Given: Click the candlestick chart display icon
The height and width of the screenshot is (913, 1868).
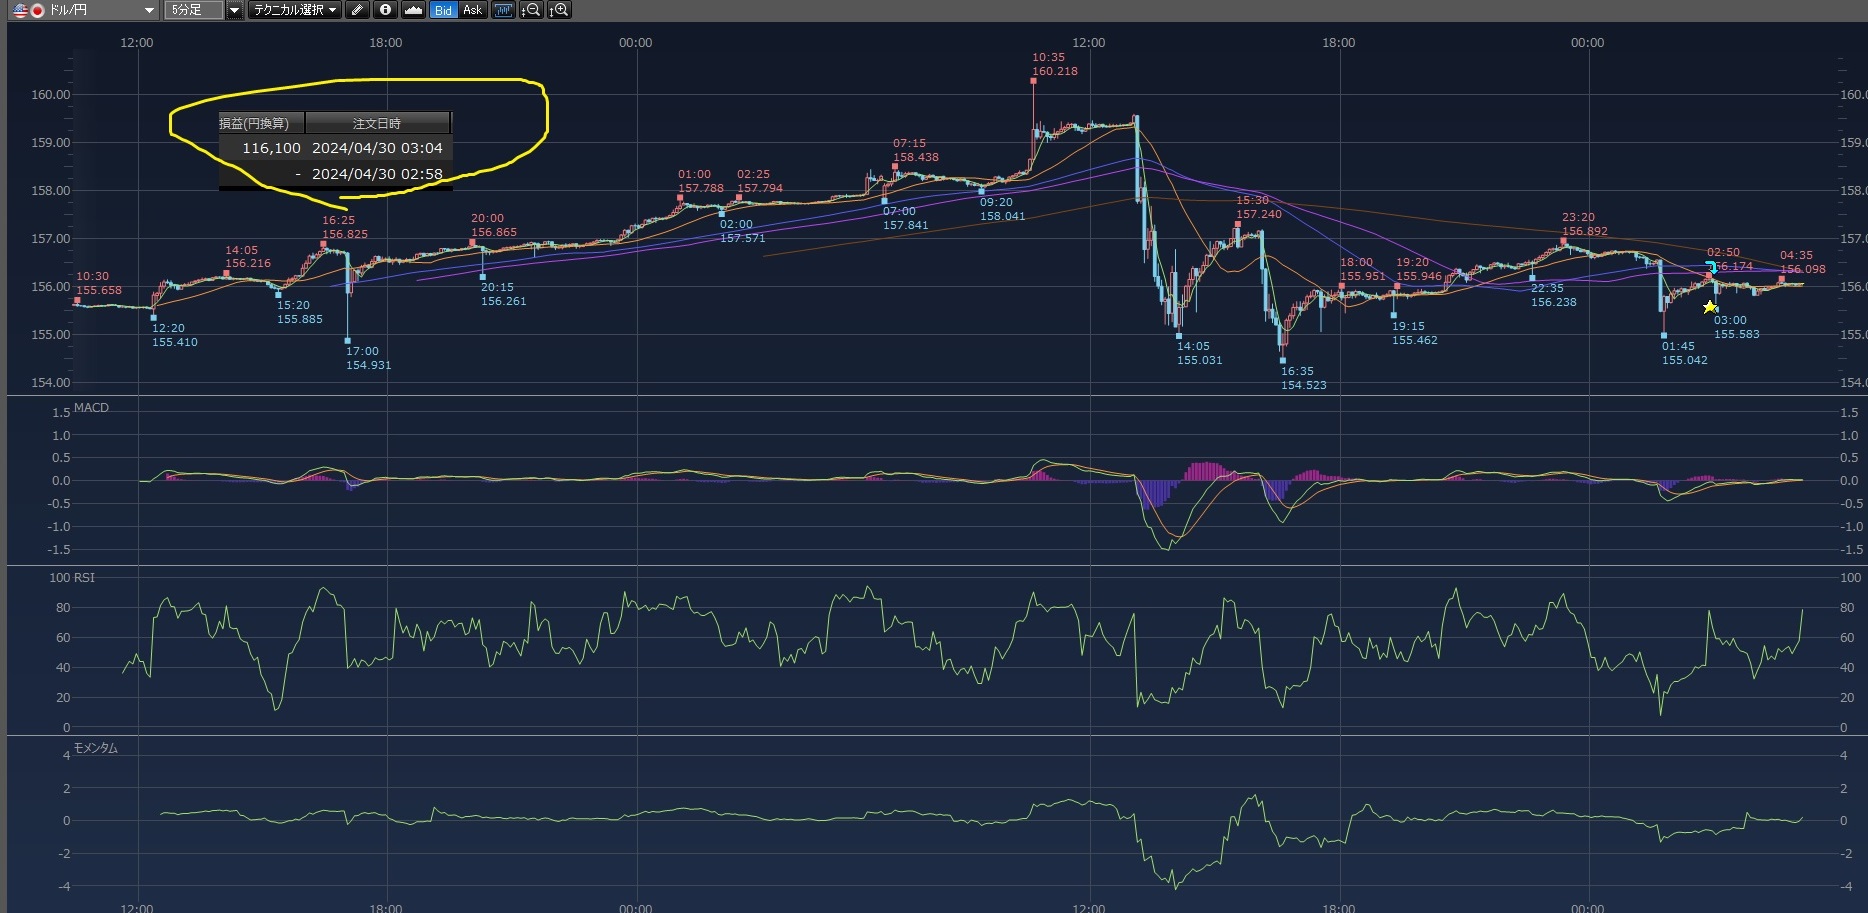Looking at the screenshot, I should click(x=503, y=10).
